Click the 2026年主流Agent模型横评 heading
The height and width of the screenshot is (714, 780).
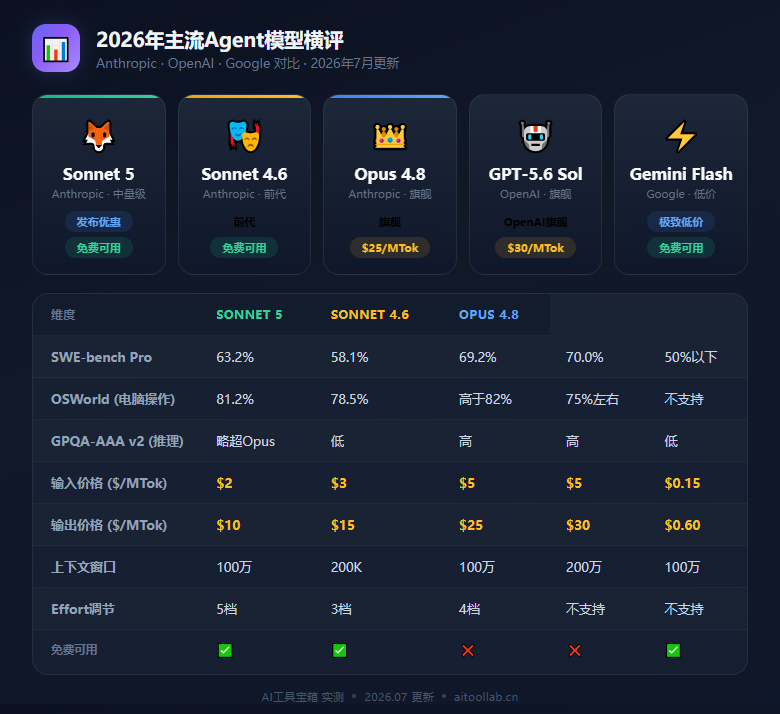220,40
